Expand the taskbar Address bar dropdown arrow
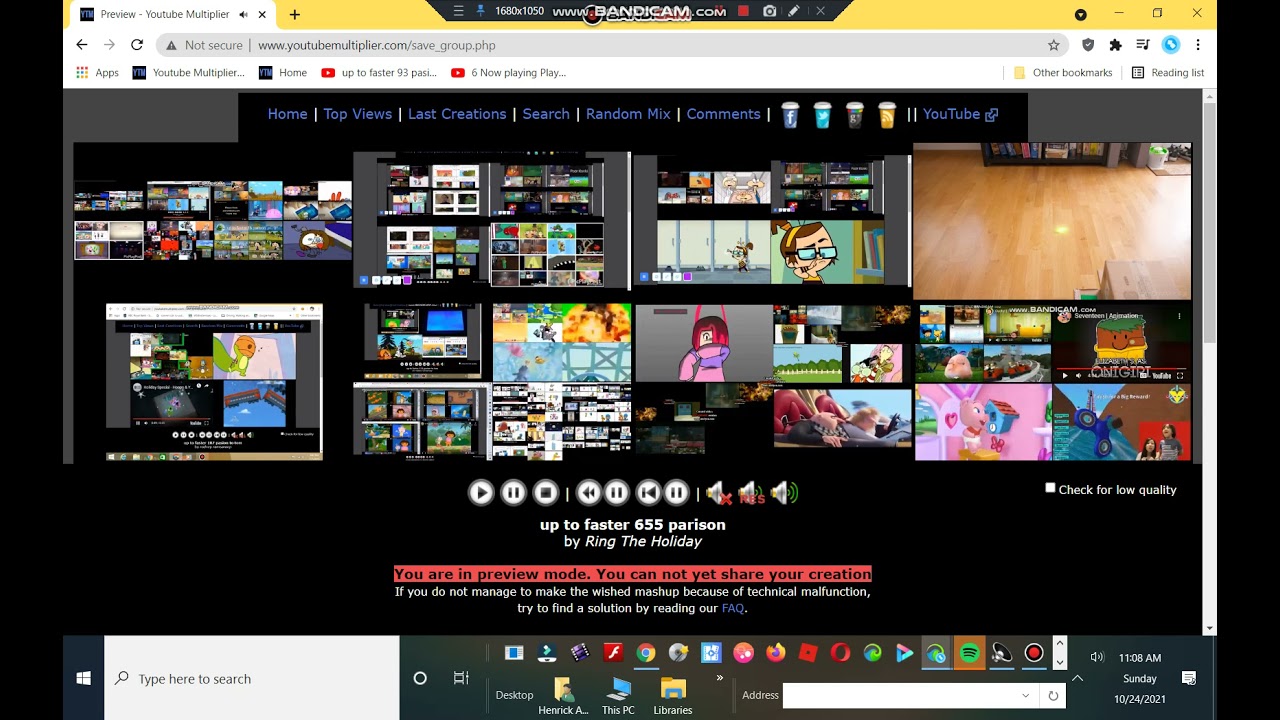1280x720 pixels. click(x=1025, y=695)
